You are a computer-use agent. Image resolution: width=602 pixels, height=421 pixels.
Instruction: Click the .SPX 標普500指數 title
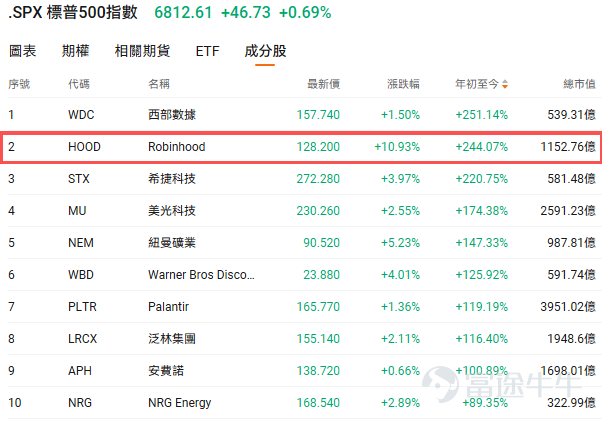click(73, 12)
